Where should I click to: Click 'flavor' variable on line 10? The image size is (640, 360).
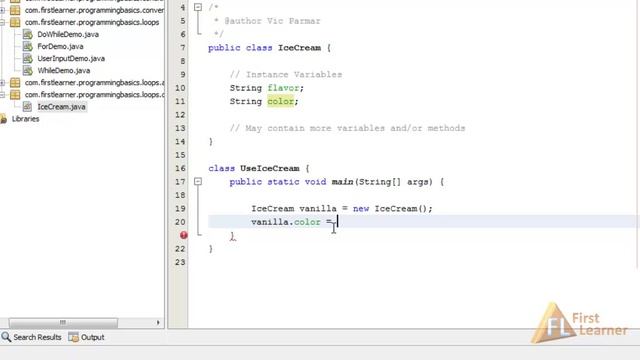point(283,88)
